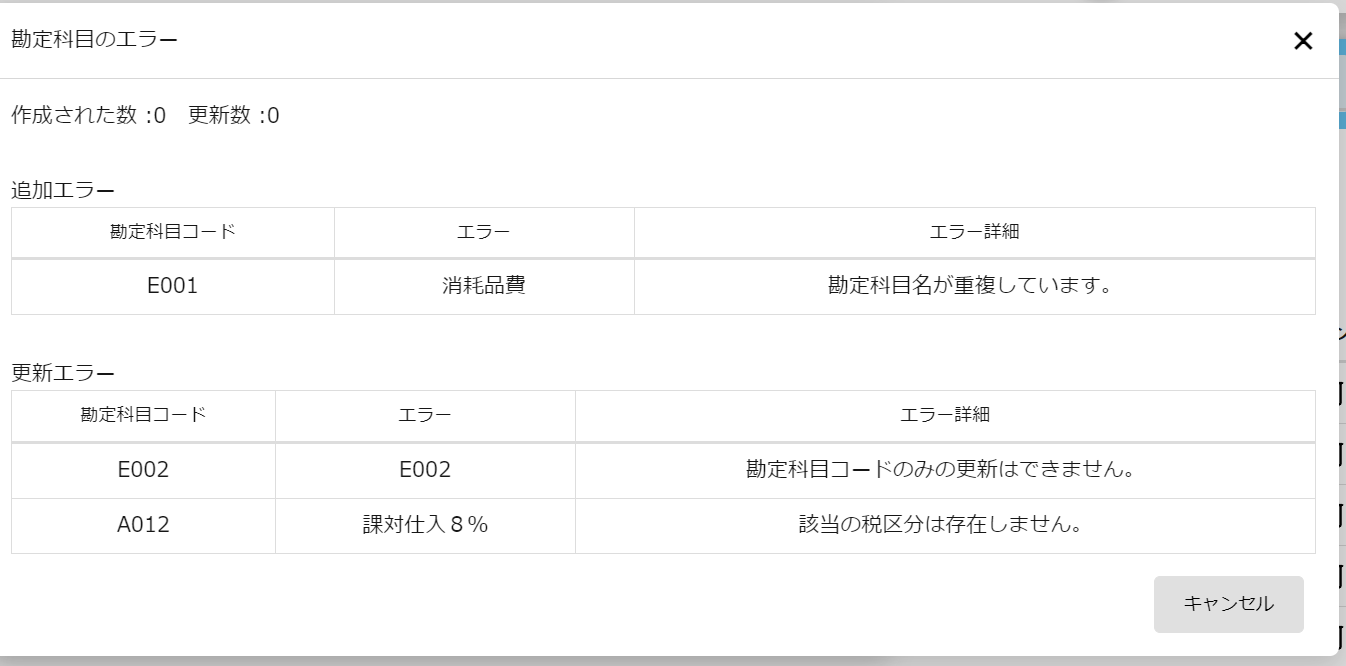The height and width of the screenshot is (666, 1346).
Task: Click 勘定科目コード header in 追加エラー table
Action: click(172, 232)
